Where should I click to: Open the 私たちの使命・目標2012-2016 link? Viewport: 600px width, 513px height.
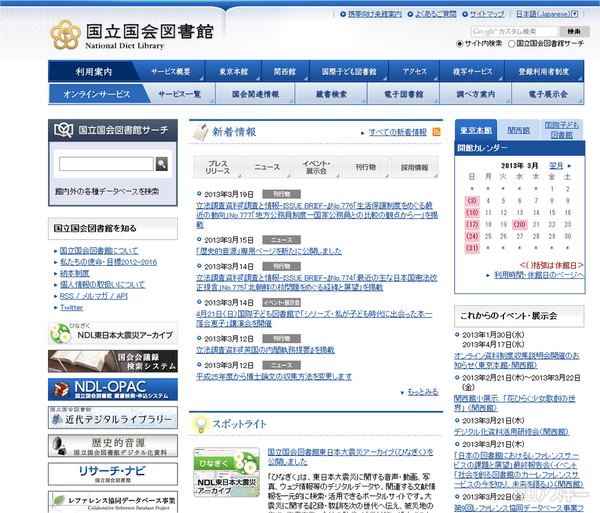pyautogui.click(x=108, y=262)
